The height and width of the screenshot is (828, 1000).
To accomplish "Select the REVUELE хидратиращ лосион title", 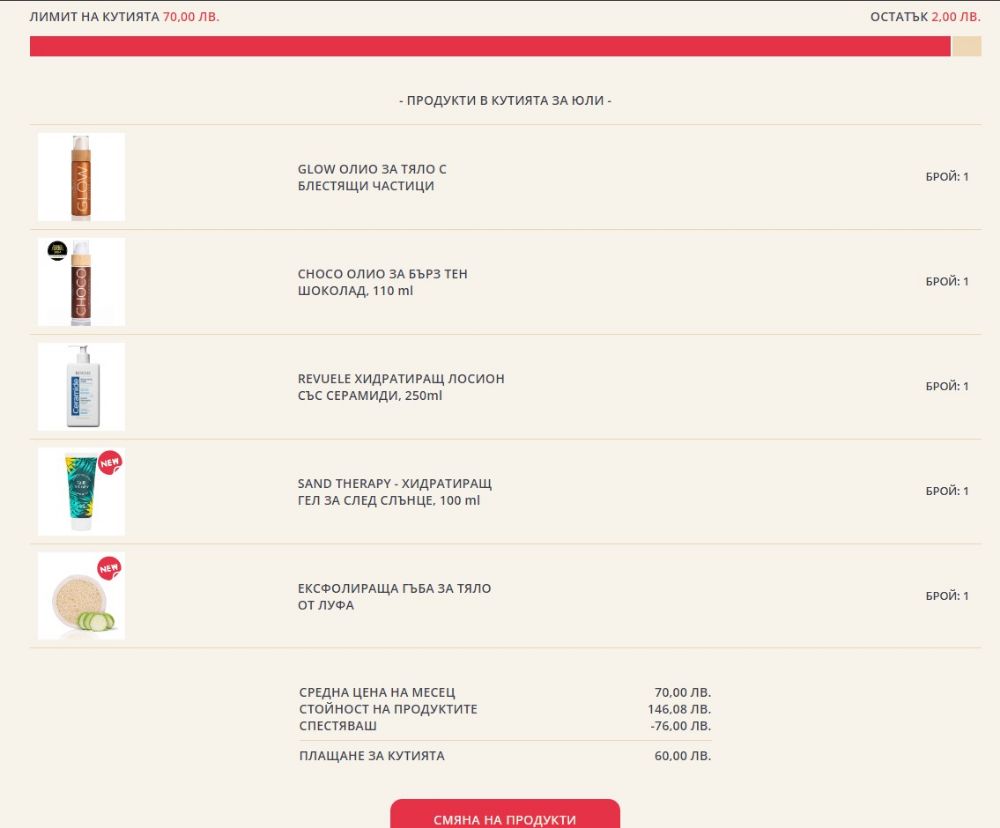I will pyautogui.click(x=400, y=387).
